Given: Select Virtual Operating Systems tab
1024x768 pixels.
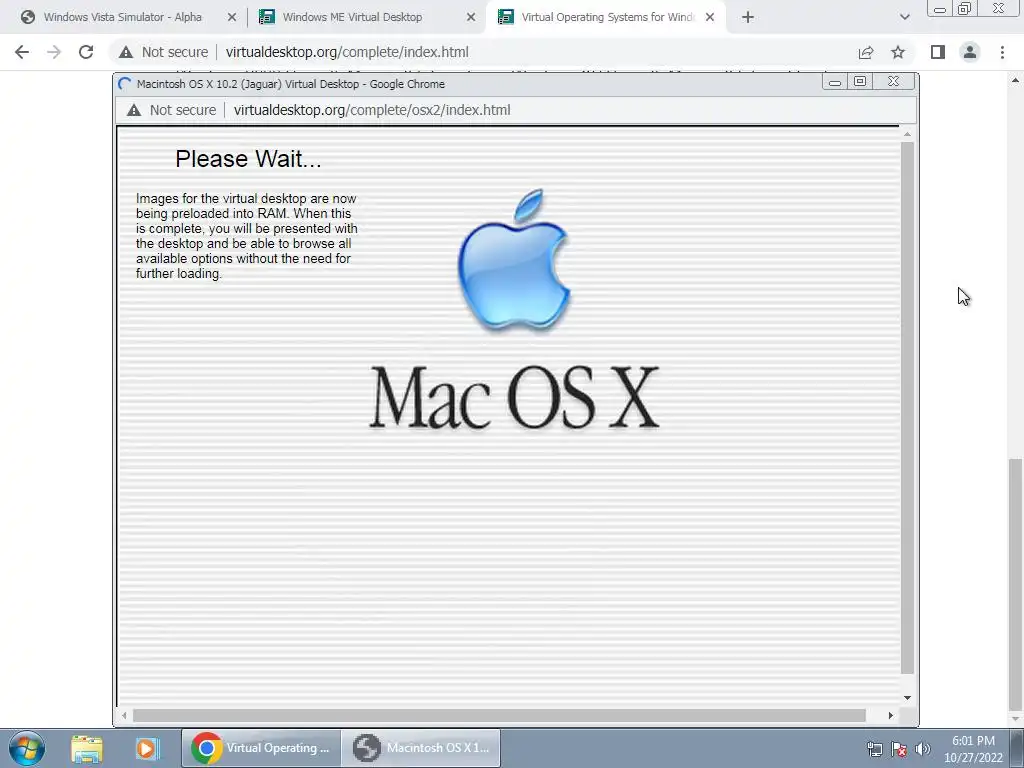Looking at the screenshot, I should coord(607,17).
